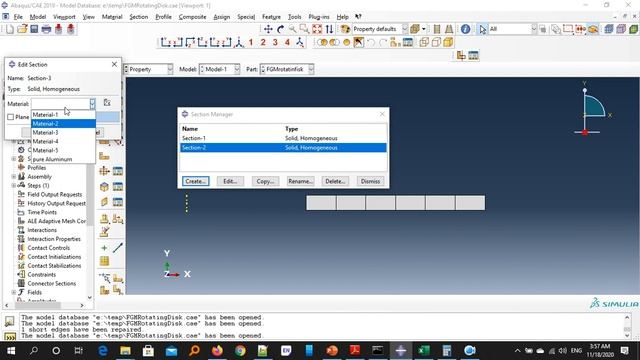640x360 pixels.
Task: Select the Pan View tool
Action: coord(268,29)
